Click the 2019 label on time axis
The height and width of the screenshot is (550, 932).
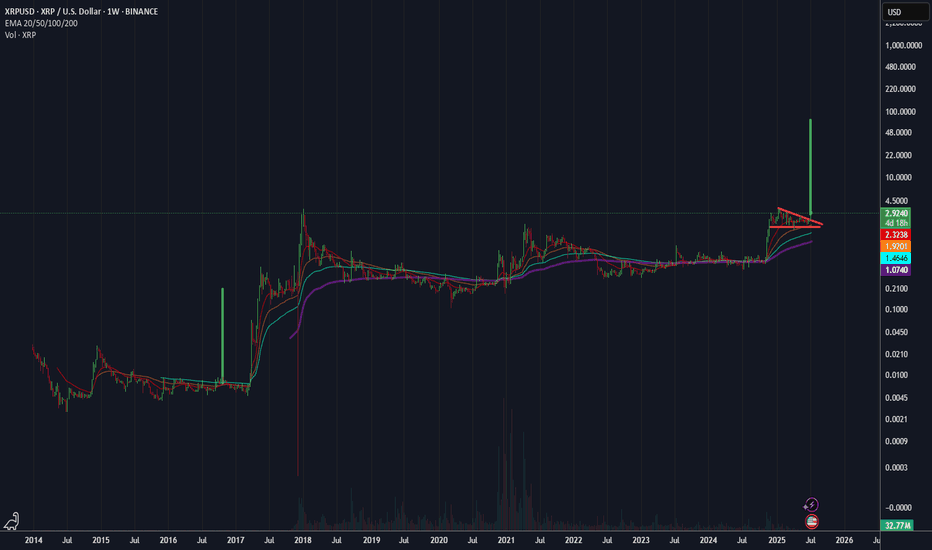tap(371, 540)
